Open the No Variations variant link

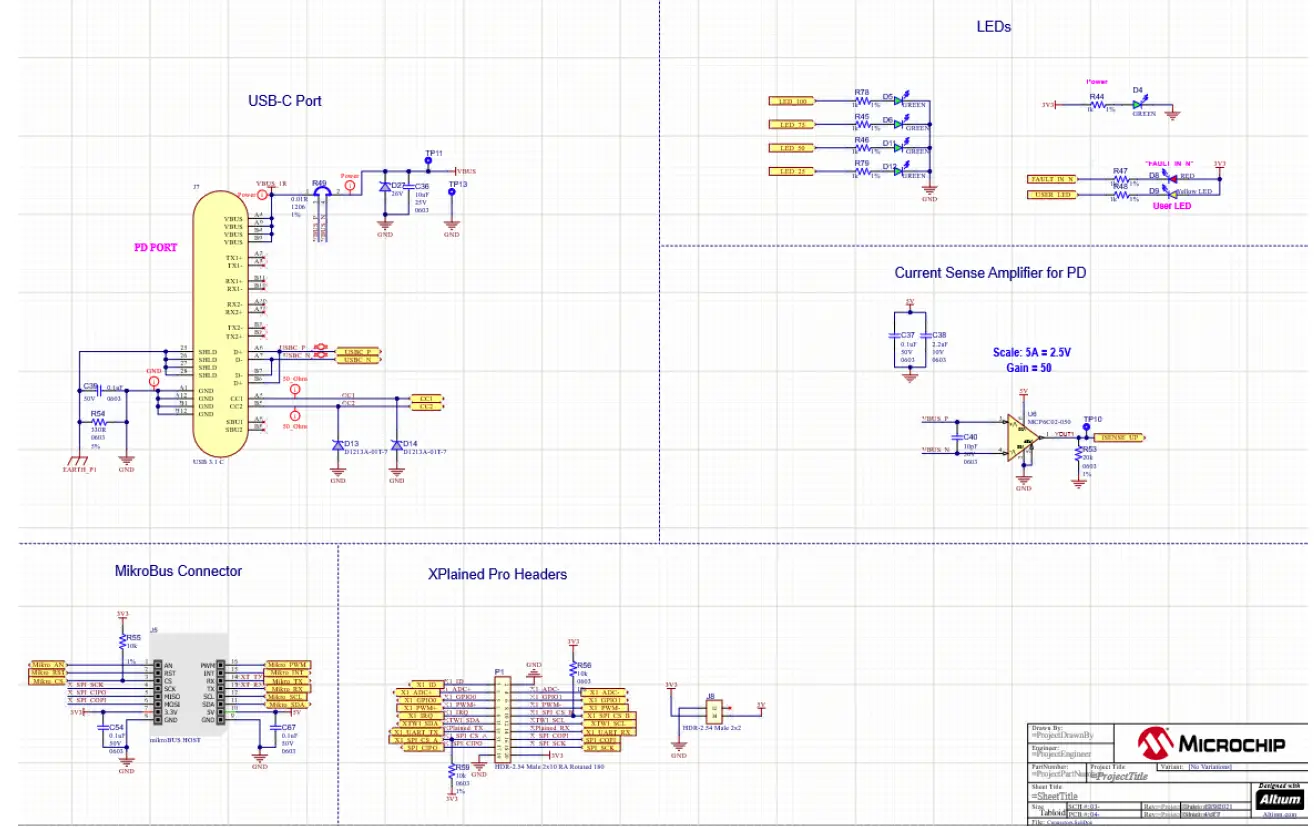1212,766
